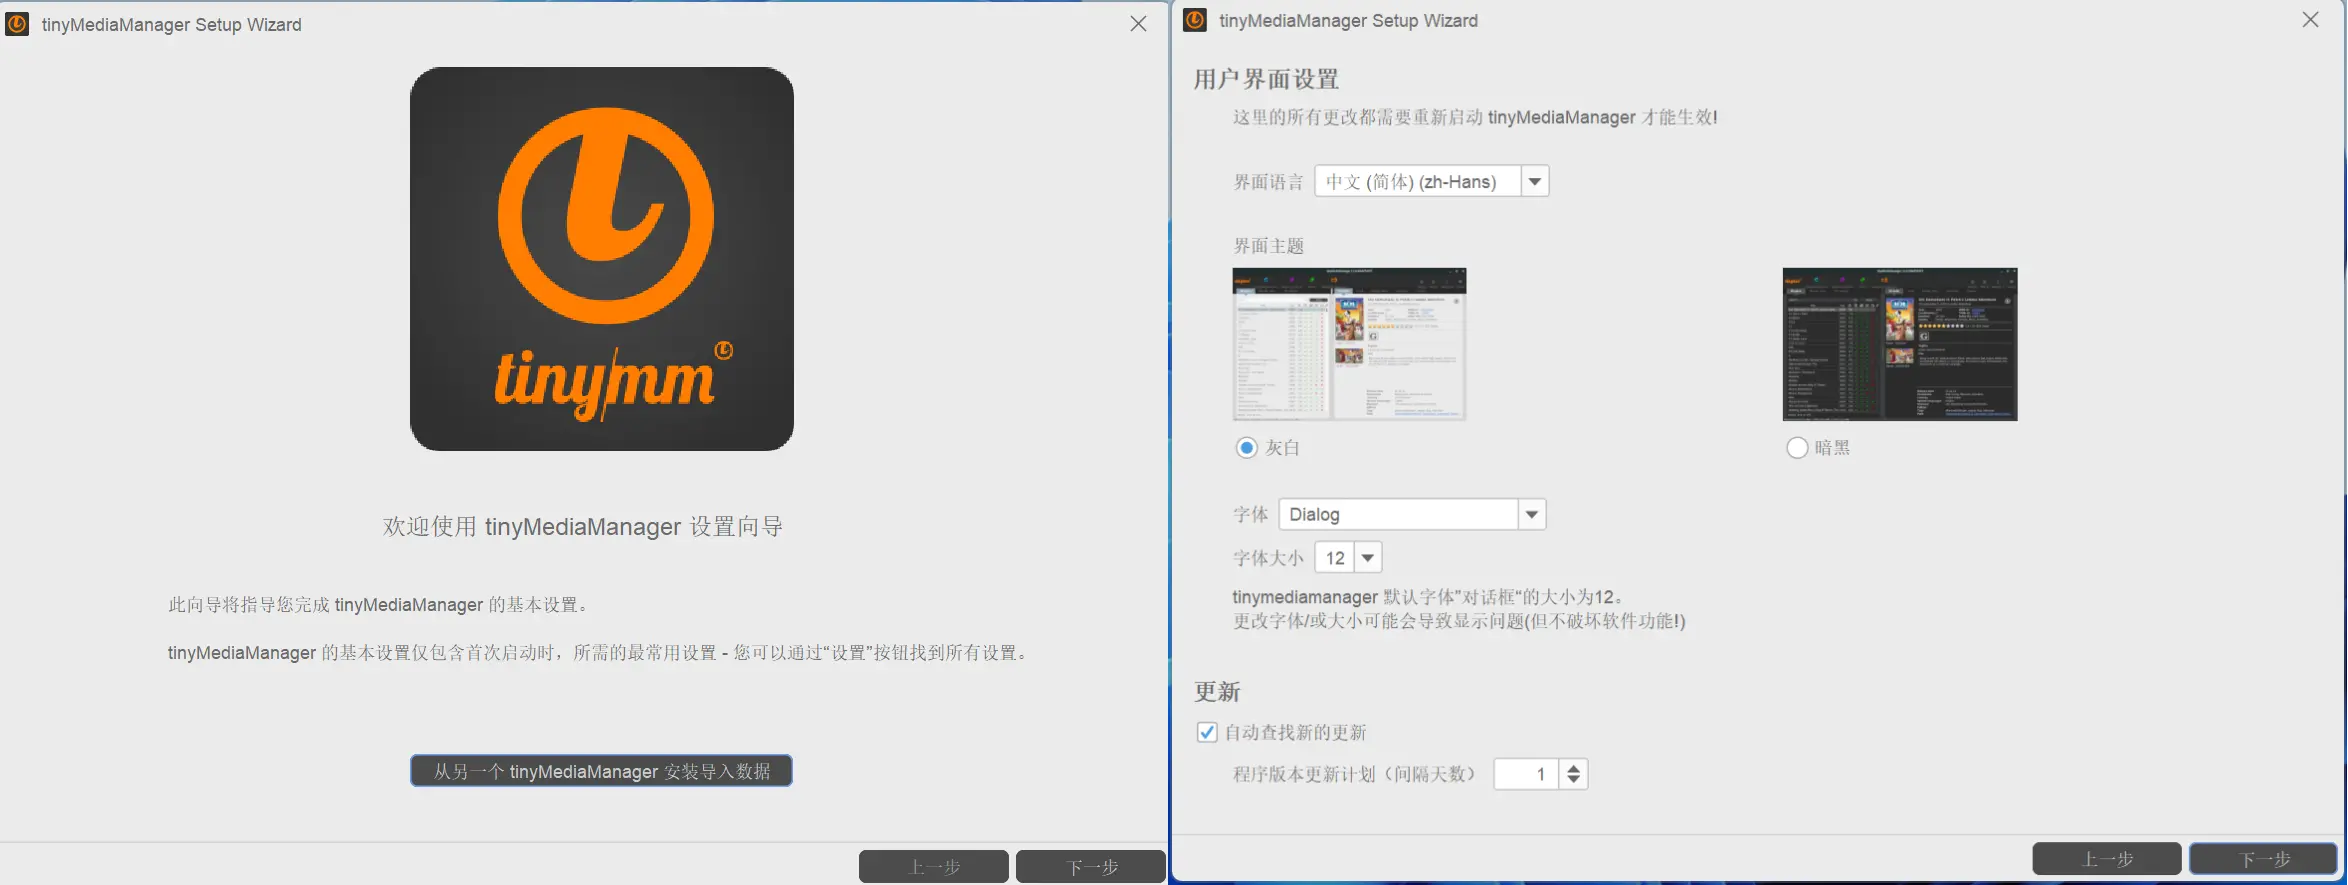Click the 用户界面设置 heading text
The height and width of the screenshot is (885, 2348).
pyautogui.click(x=1266, y=79)
